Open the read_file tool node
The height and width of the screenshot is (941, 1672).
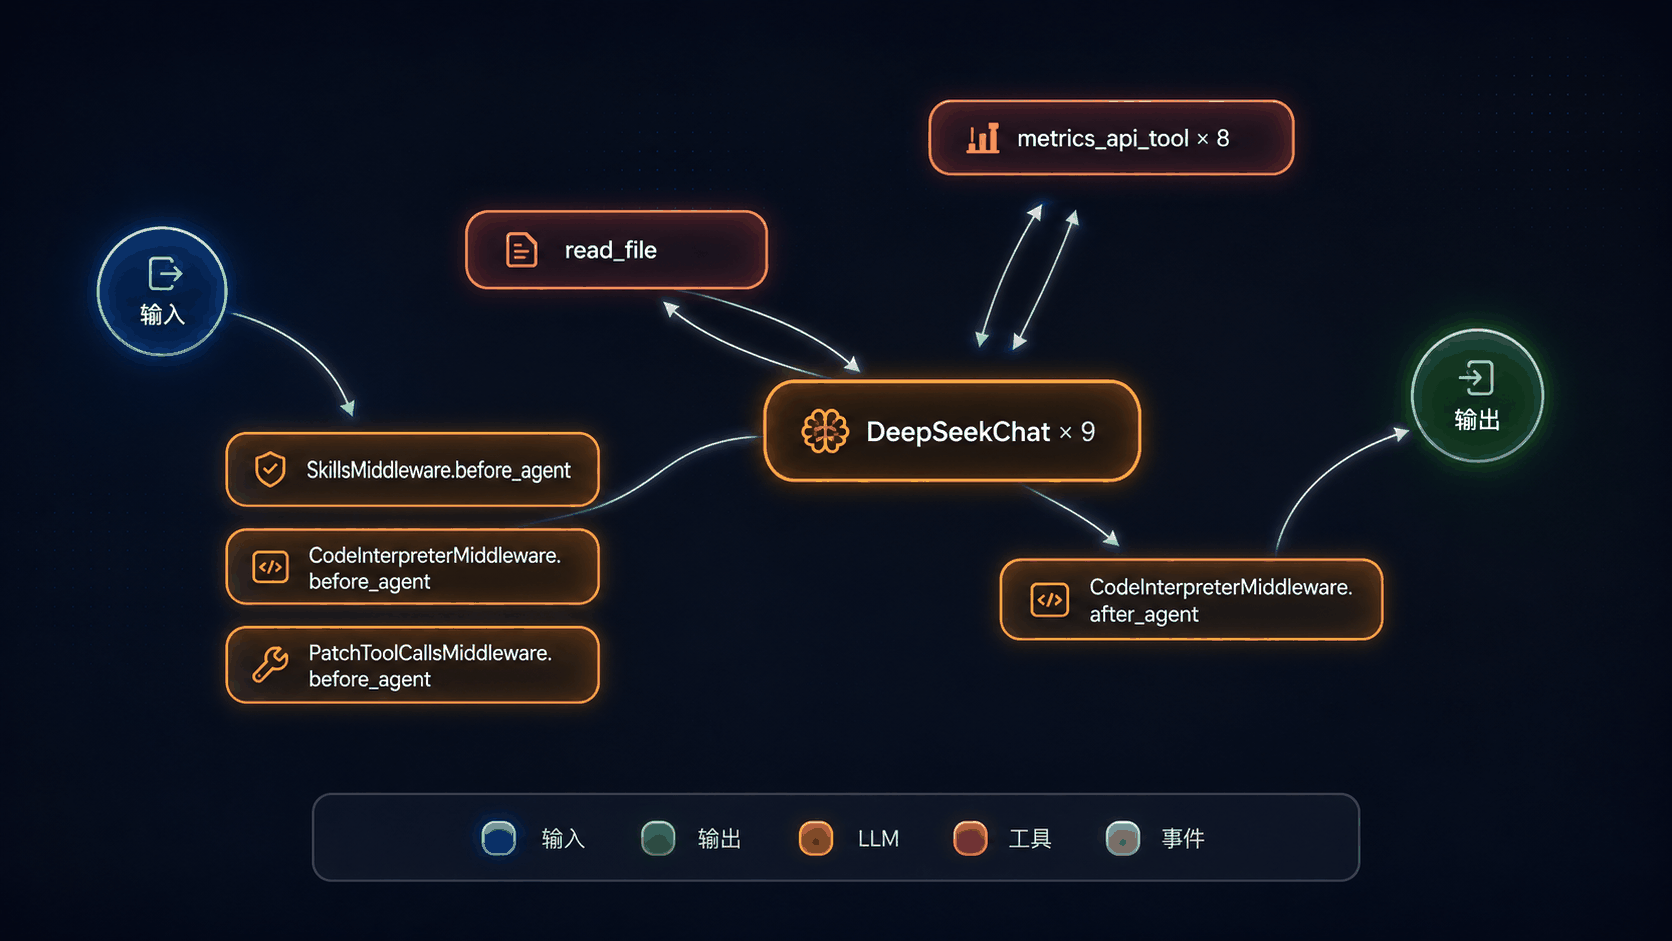coord(616,250)
